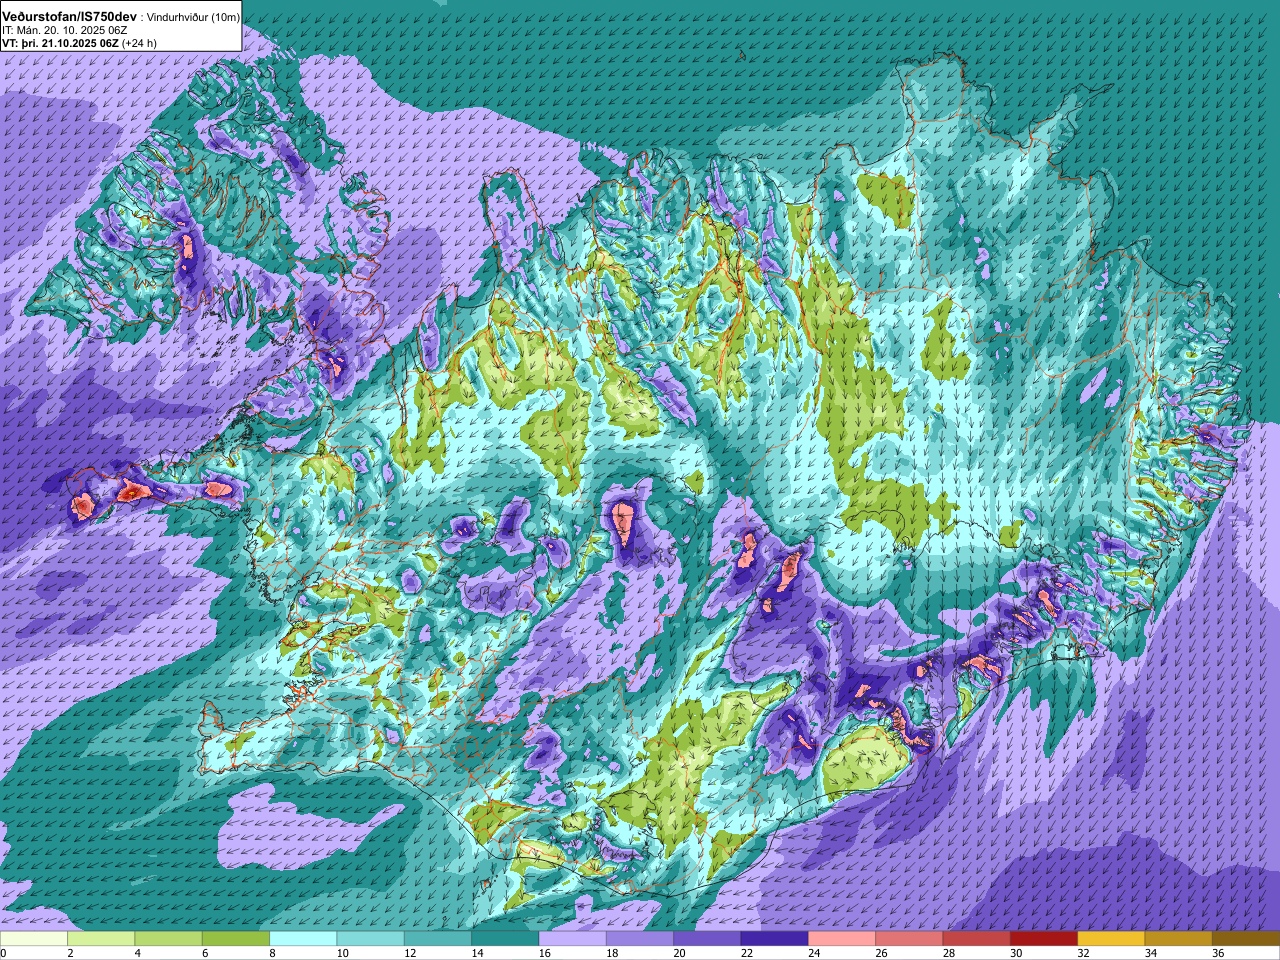Pick the green 4–6 legend swatch
Image resolution: width=1280 pixels, height=960 pixels.
tap(168, 939)
